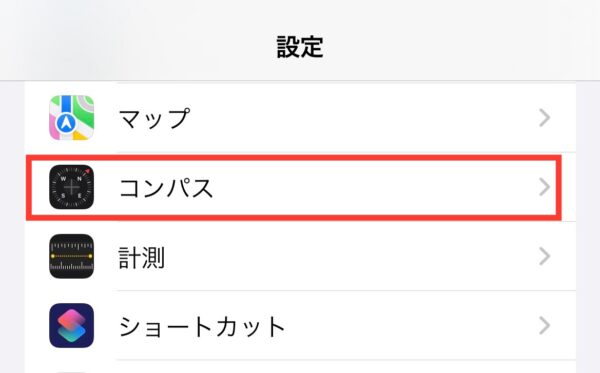The width and height of the screenshot is (600, 373).
Task: Tap the Compass app icon
Action: 72,187
